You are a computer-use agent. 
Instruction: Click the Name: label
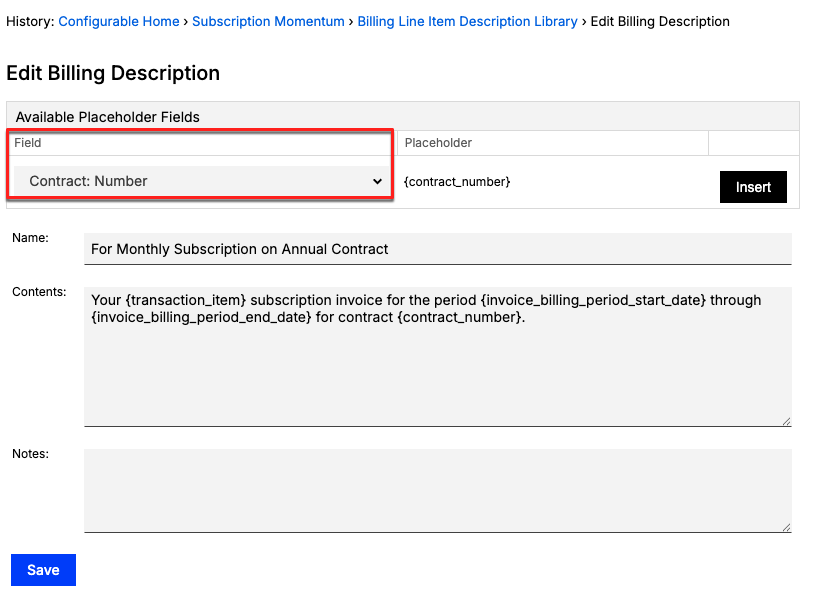click(30, 238)
